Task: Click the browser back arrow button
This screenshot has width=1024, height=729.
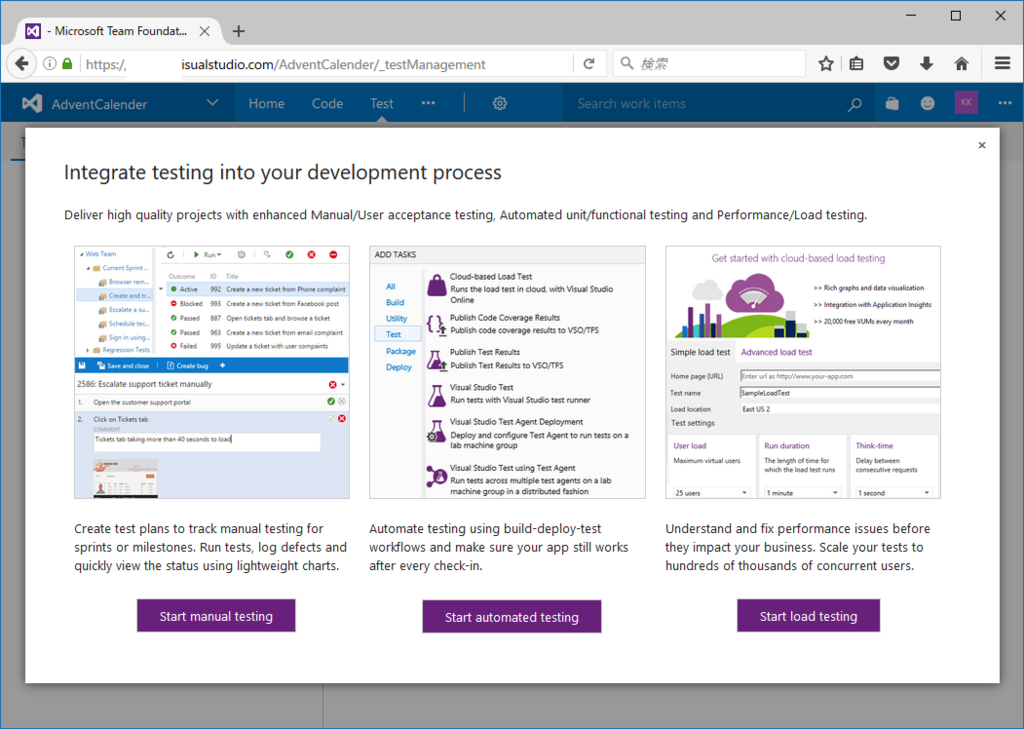Action: [x=22, y=63]
